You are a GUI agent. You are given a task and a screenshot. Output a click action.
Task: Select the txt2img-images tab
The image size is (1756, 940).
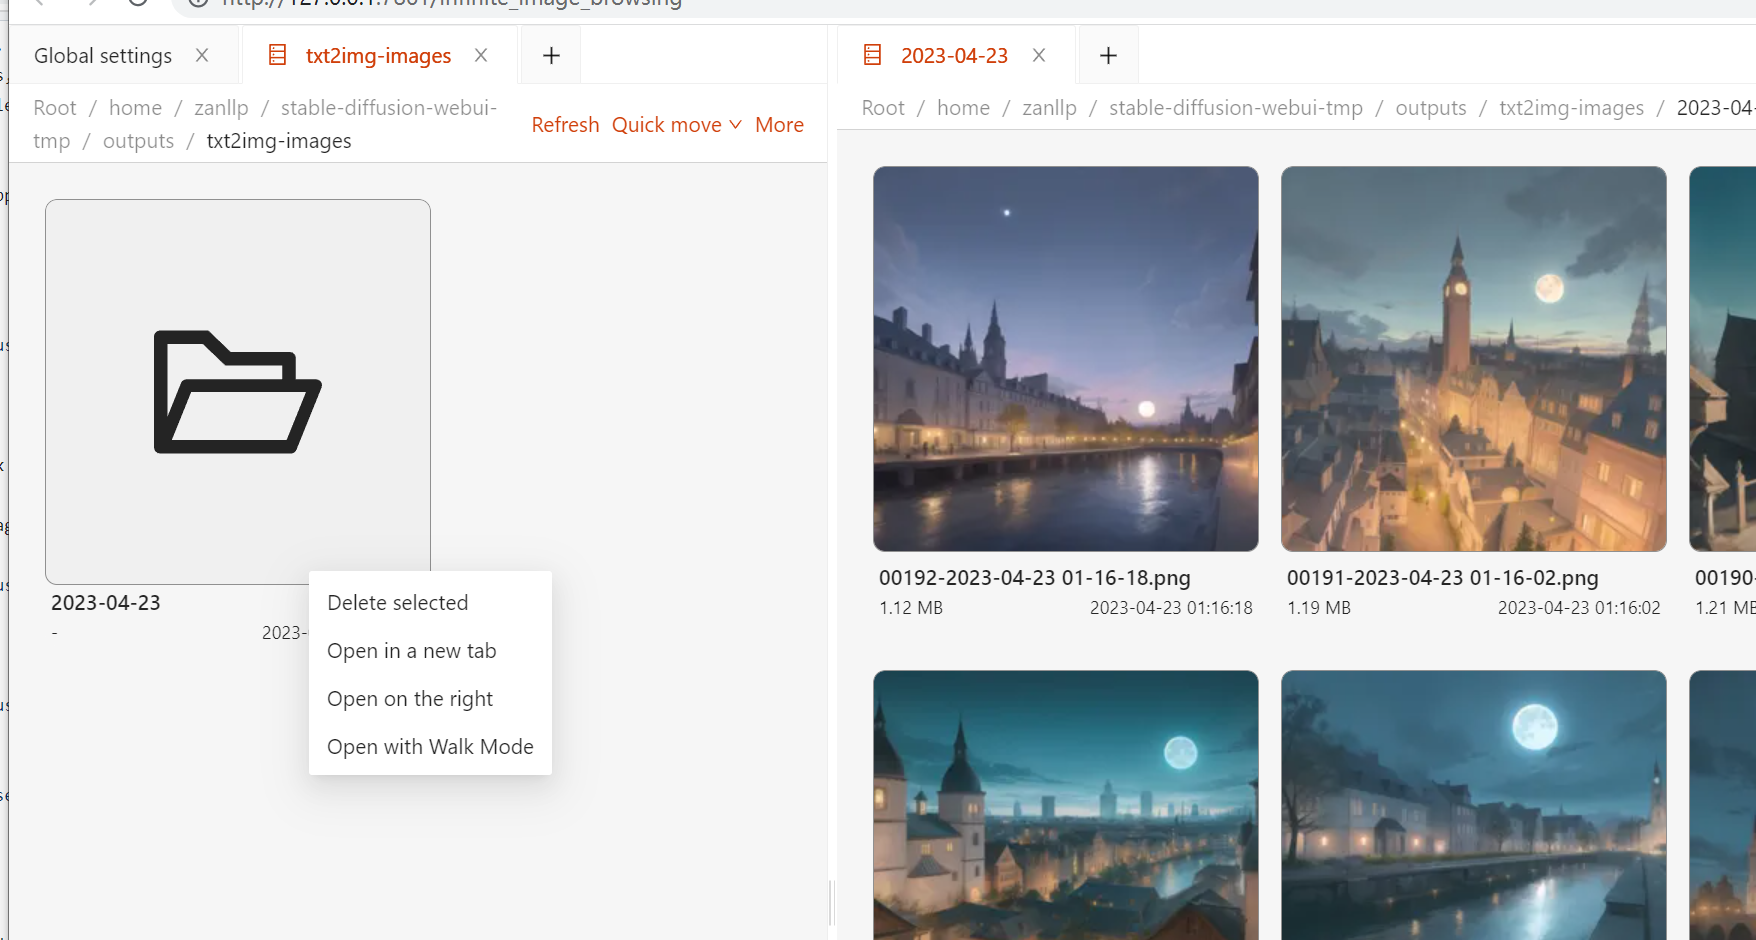(x=378, y=56)
